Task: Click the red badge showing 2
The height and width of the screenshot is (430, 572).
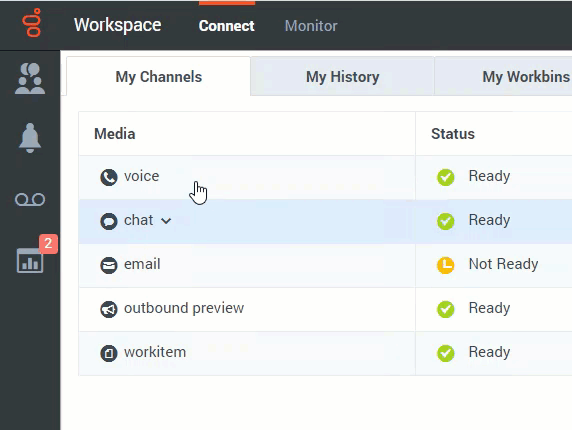Action: [x=48, y=243]
